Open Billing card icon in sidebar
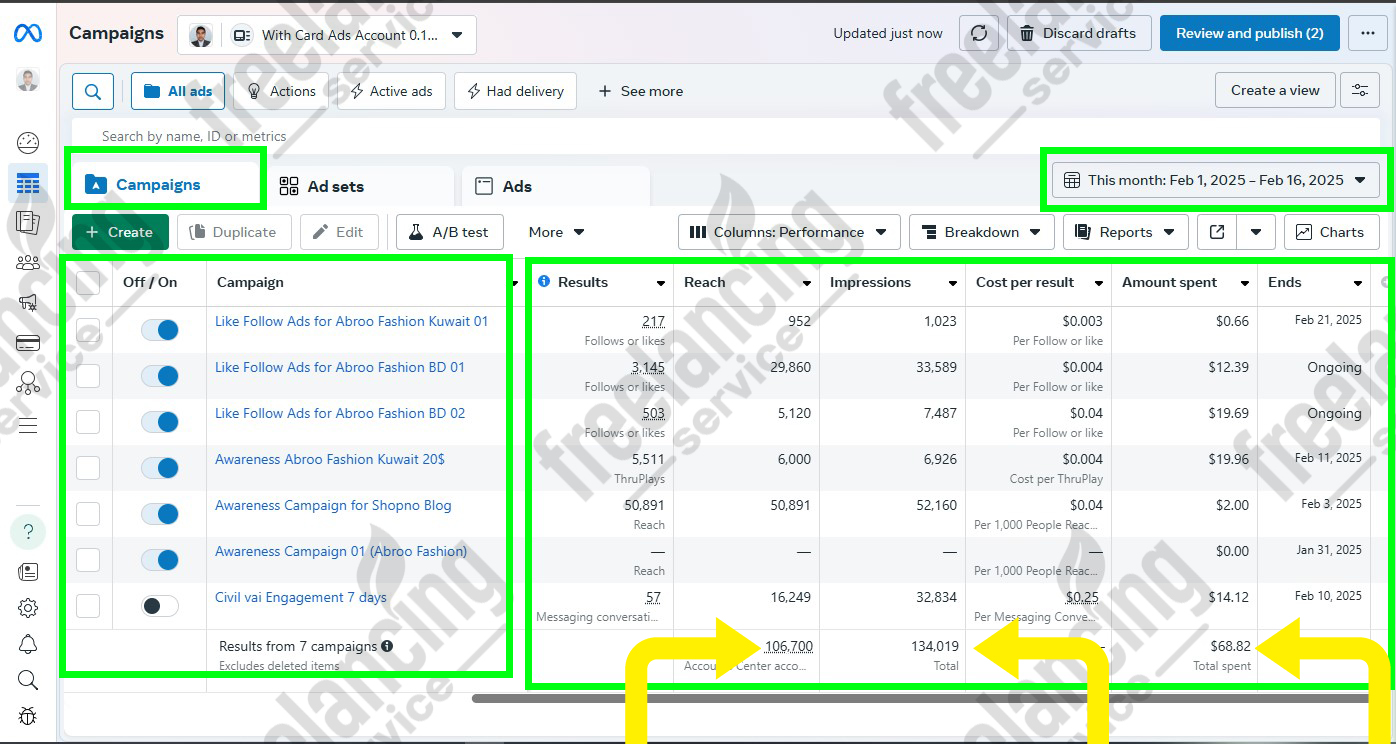The height and width of the screenshot is (744, 1396). (28, 343)
